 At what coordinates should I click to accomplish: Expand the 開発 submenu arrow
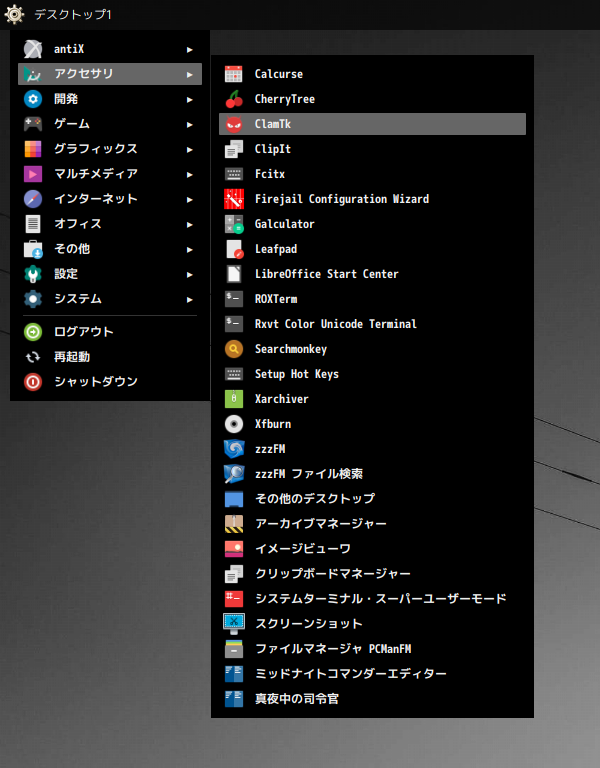190,99
